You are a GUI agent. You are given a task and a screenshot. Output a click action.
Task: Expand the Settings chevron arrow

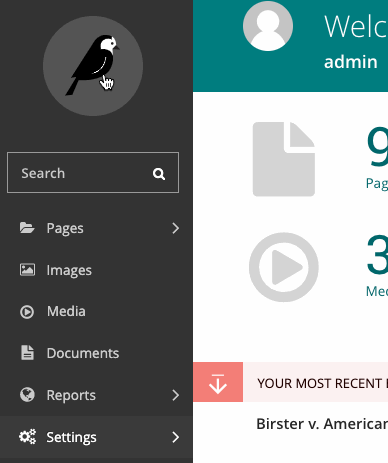tap(175, 437)
